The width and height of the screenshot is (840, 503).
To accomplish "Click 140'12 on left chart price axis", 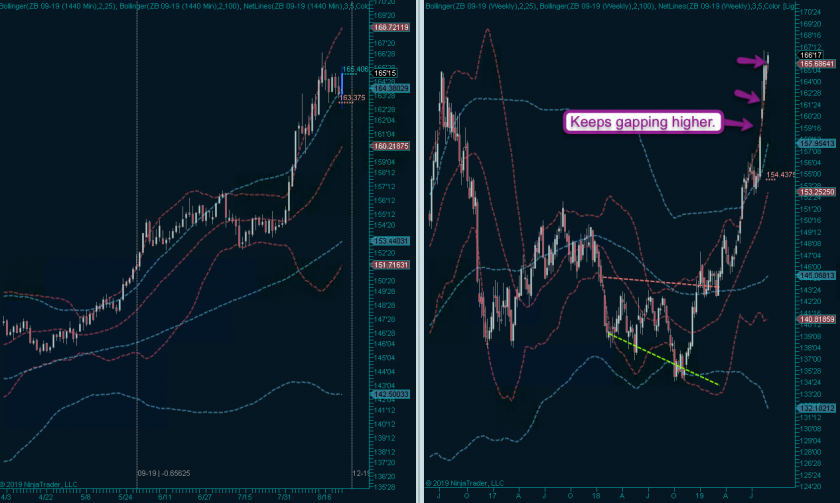I will pyautogui.click(x=385, y=424).
